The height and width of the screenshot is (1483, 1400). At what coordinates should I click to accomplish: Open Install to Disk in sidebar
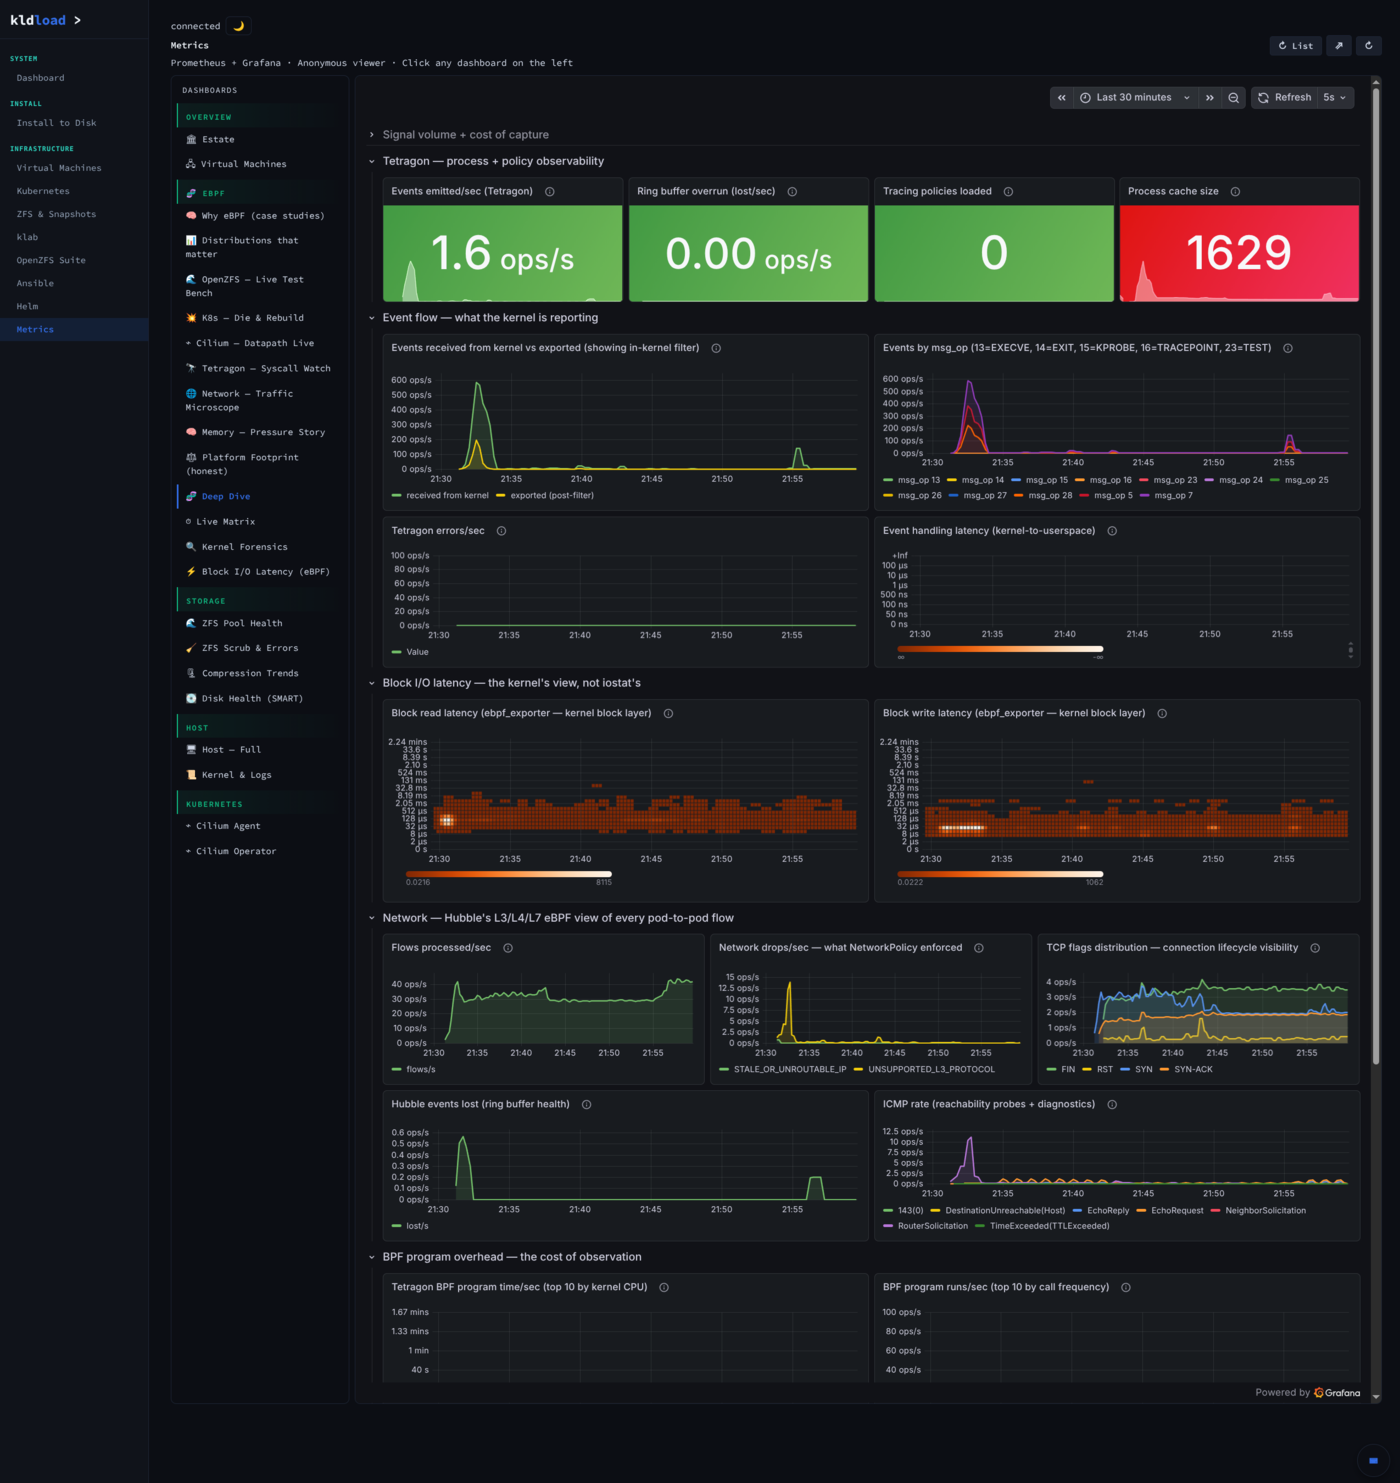point(56,123)
